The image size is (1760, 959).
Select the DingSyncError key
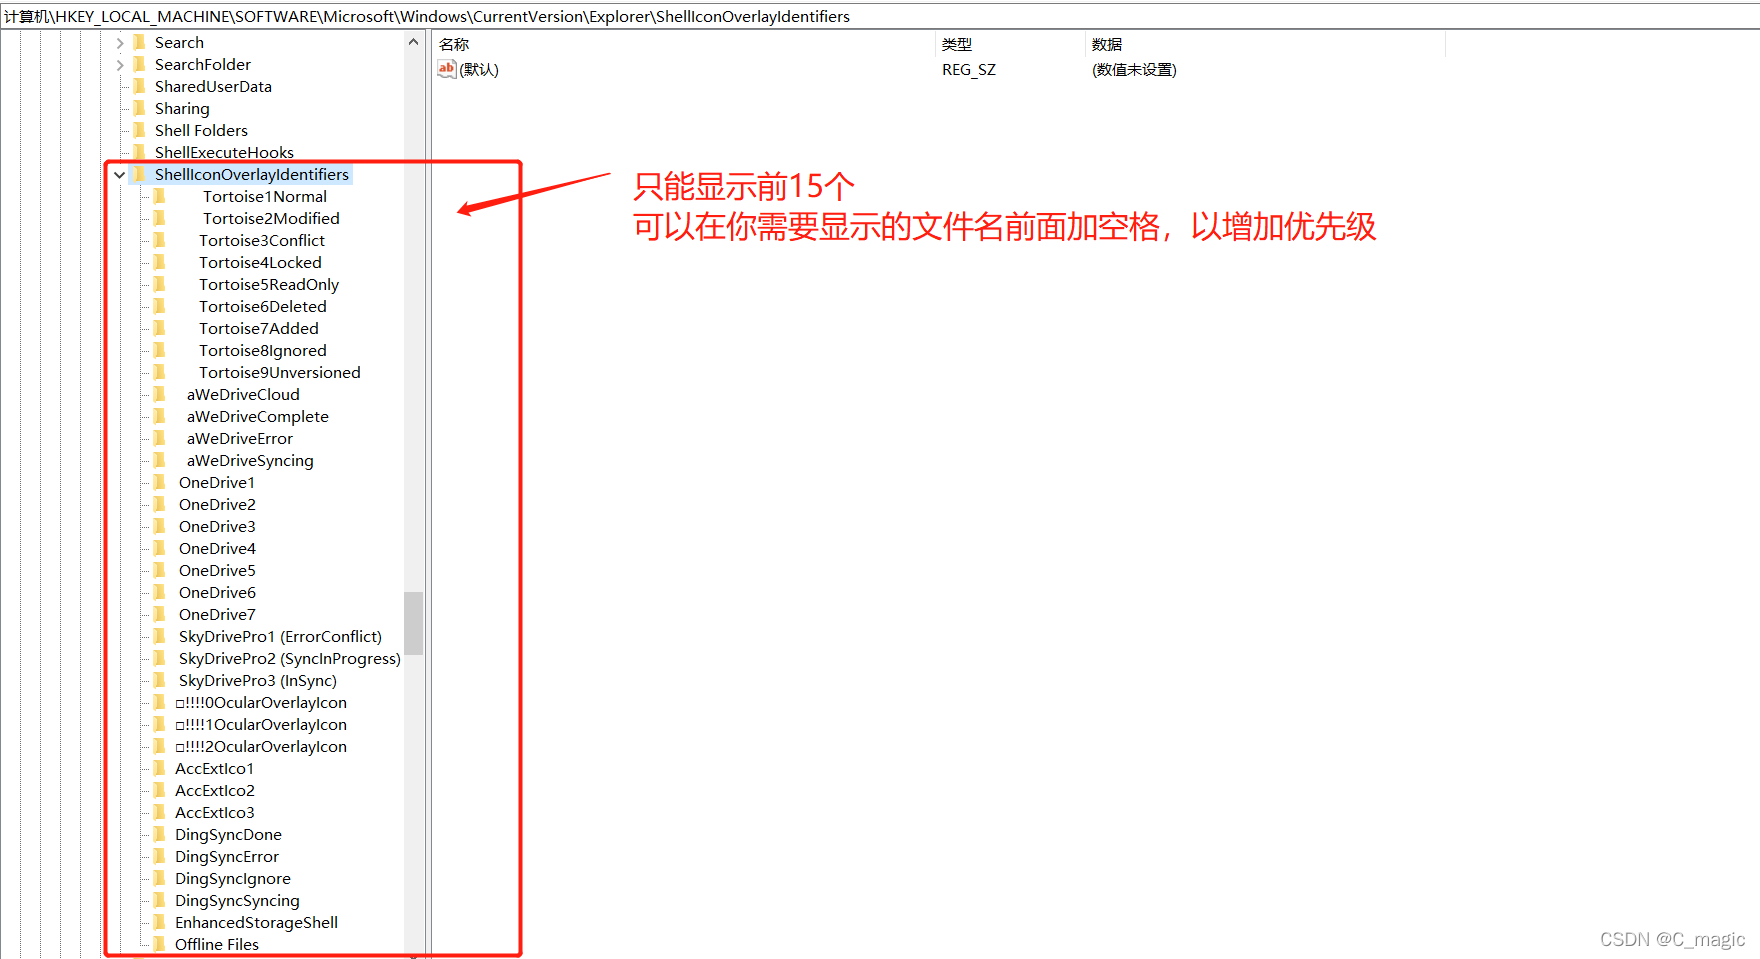pos(227,856)
